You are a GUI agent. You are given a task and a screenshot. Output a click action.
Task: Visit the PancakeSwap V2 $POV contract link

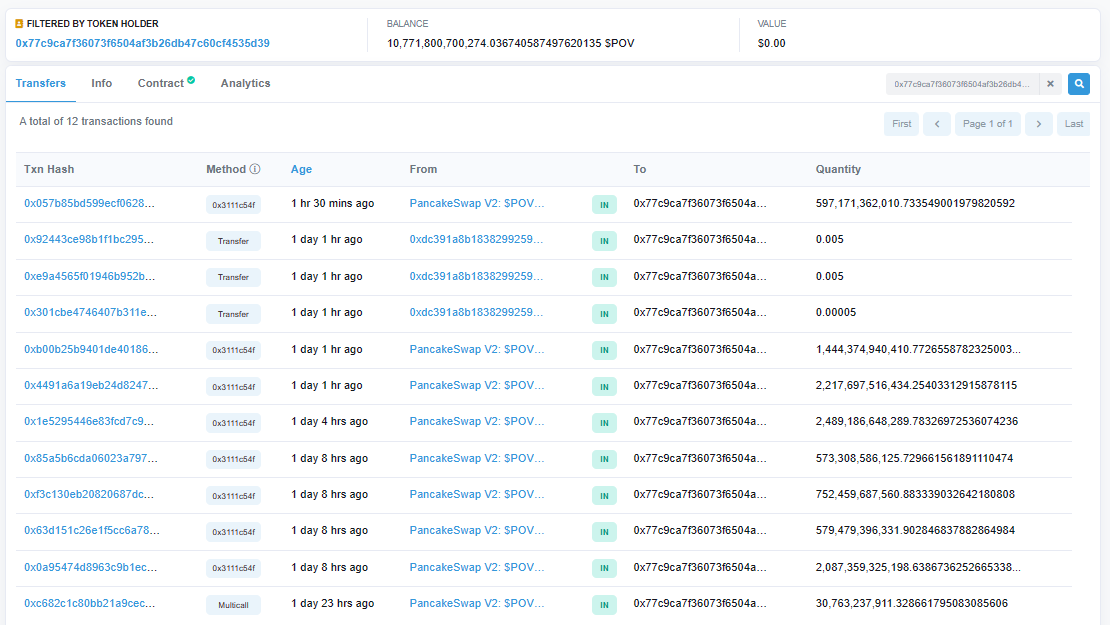(477, 204)
